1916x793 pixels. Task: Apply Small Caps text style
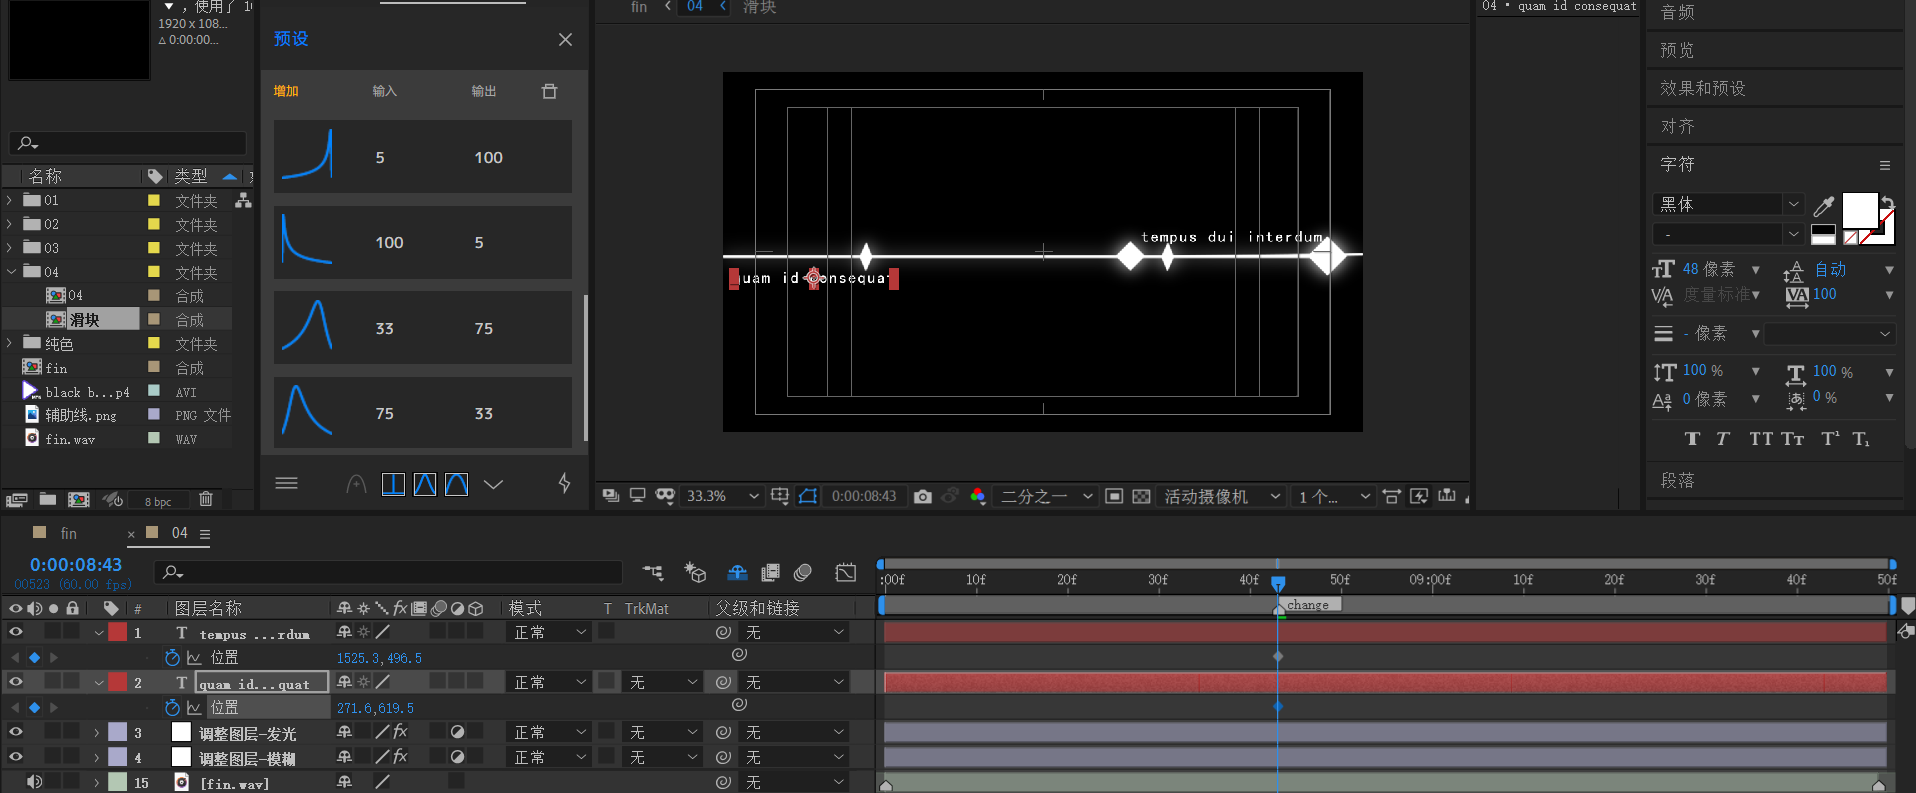click(x=1793, y=438)
